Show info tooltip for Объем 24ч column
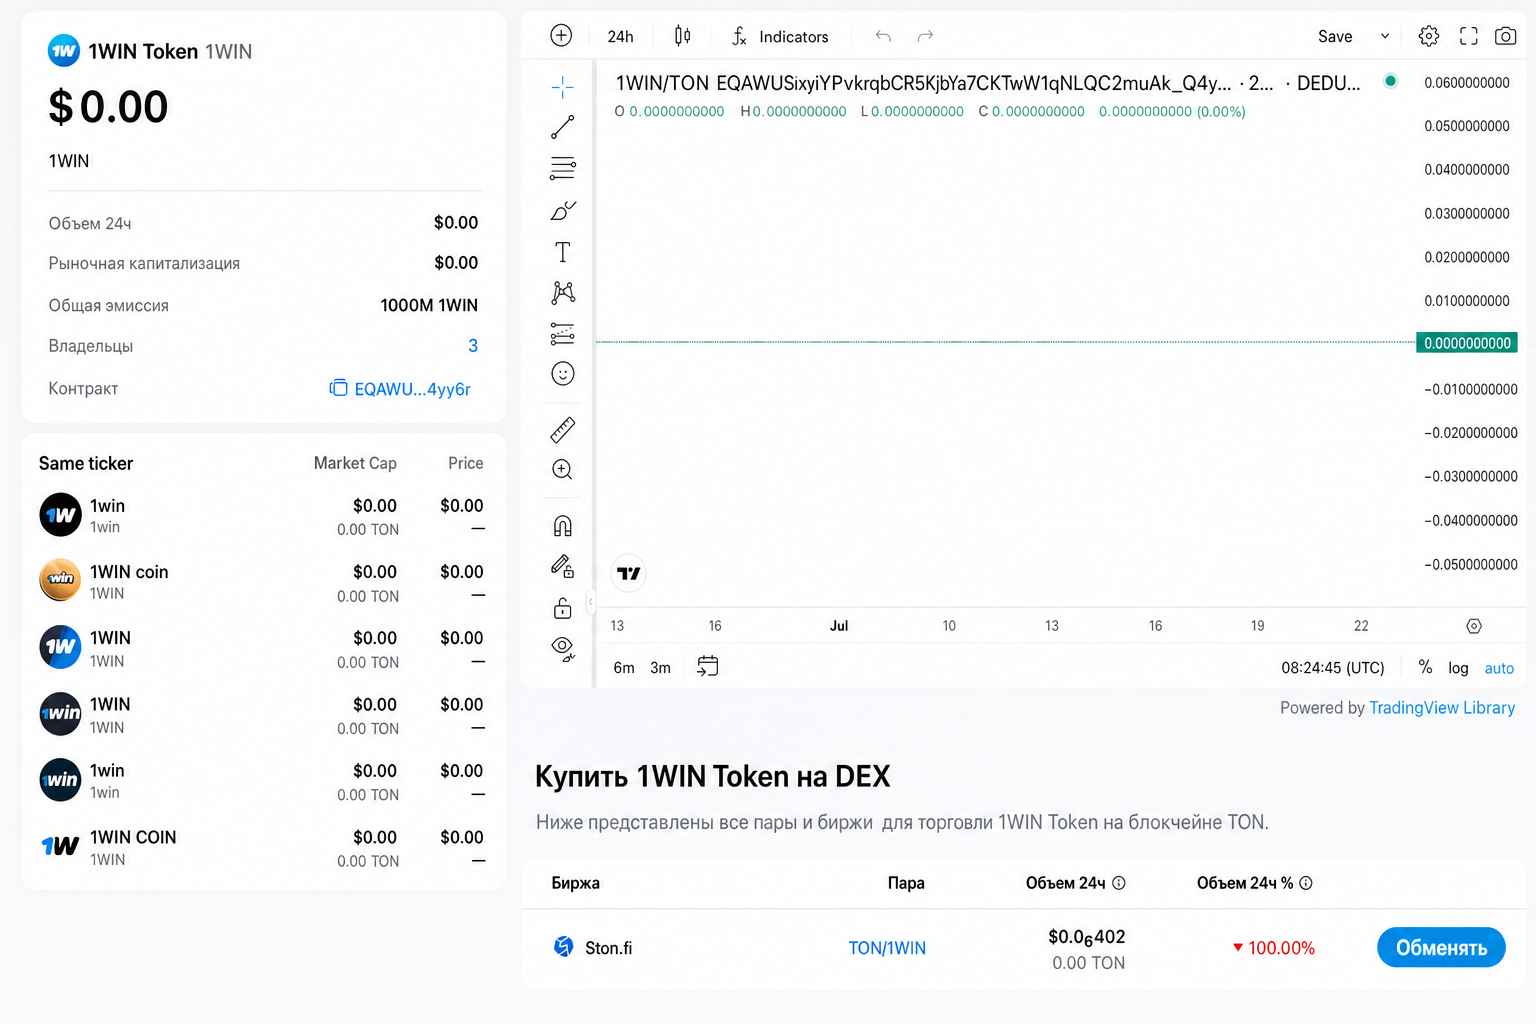This screenshot has height=1024, width=1536. pyautogui.click(x=1119, y=883)
